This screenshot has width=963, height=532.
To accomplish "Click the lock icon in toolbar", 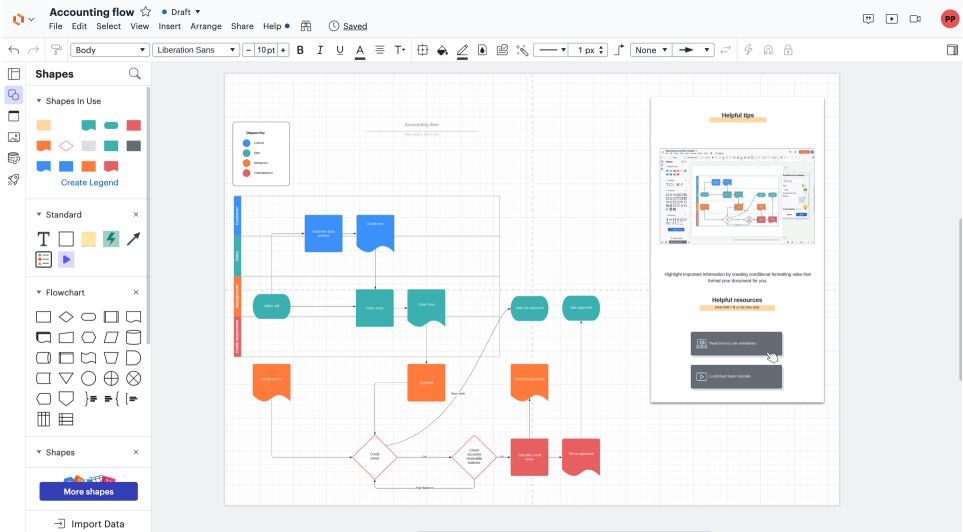I will [x=788, y=50].
